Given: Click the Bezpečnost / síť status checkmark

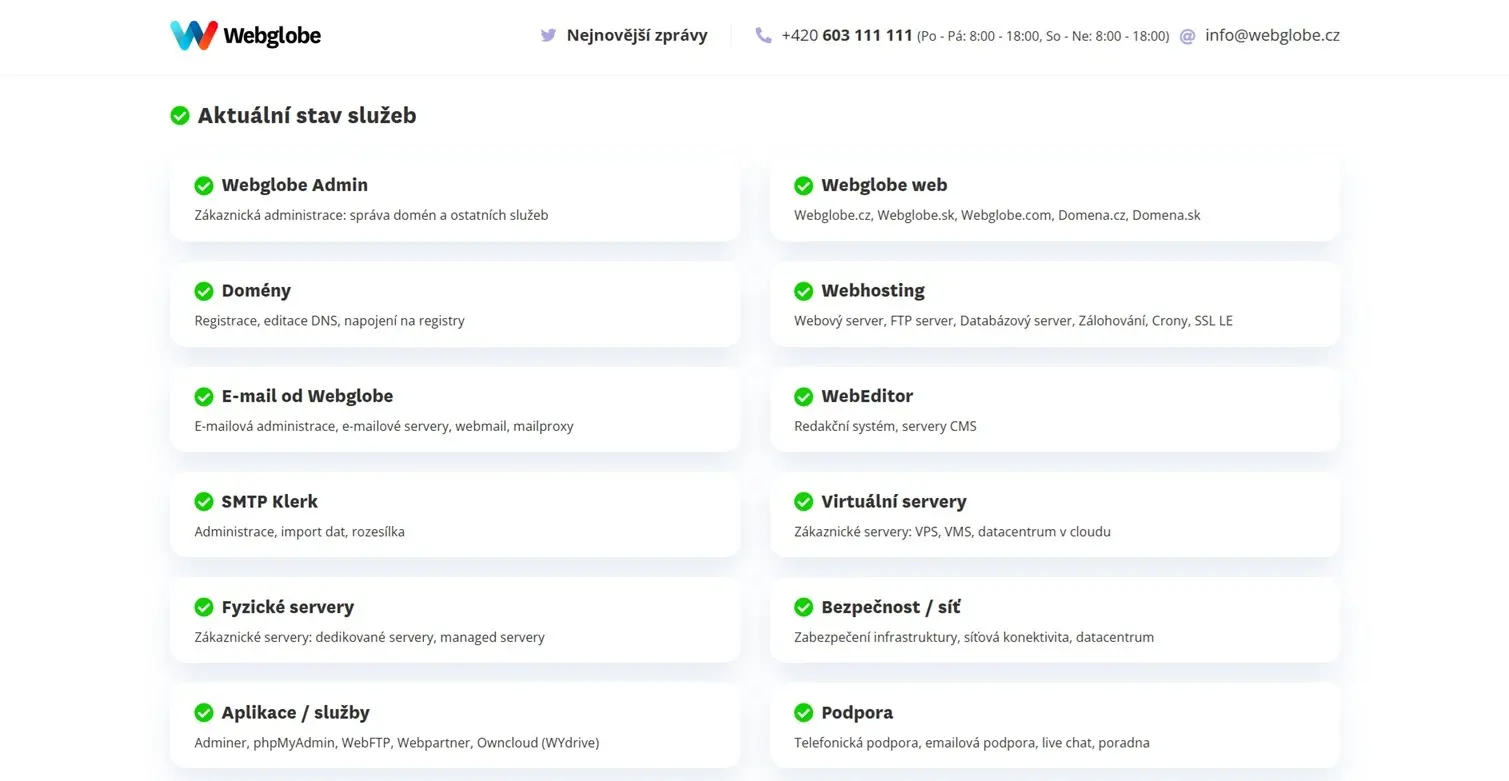Looking at the screenshot, I should (804, 607).
